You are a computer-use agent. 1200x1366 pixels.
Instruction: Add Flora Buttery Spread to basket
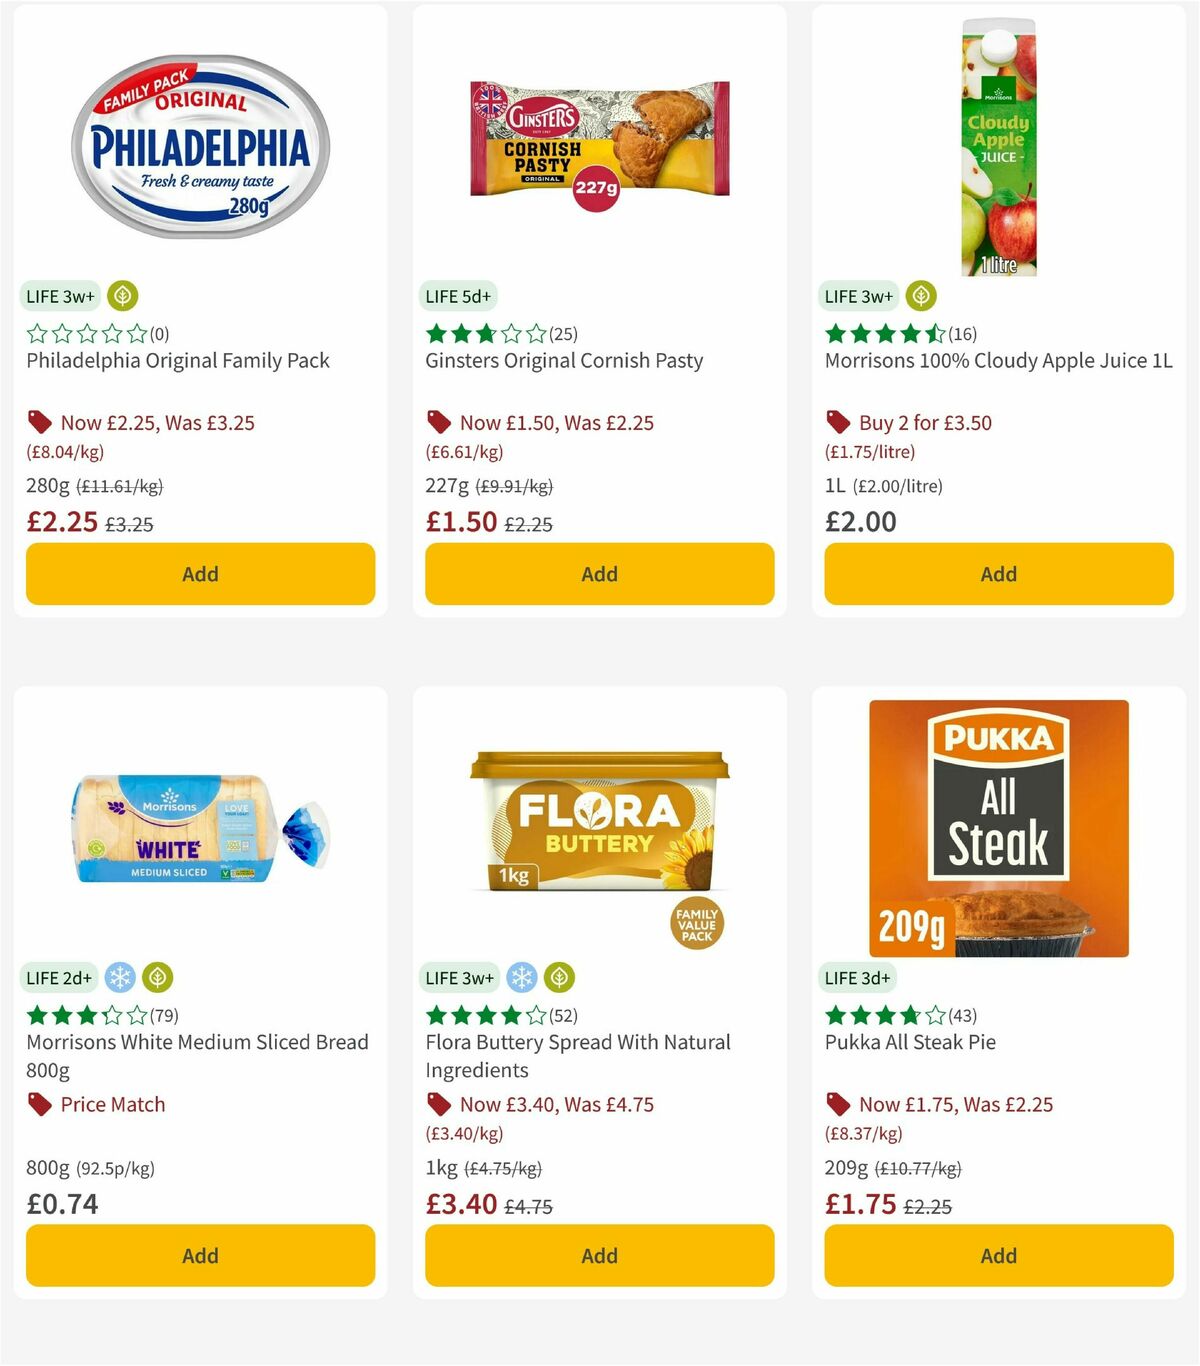coord(599,1255)
